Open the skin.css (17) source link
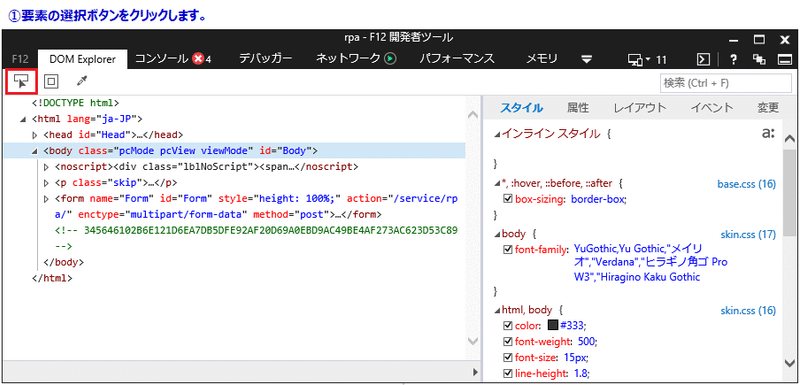This screenshot has height=385, width=800. 748,235
